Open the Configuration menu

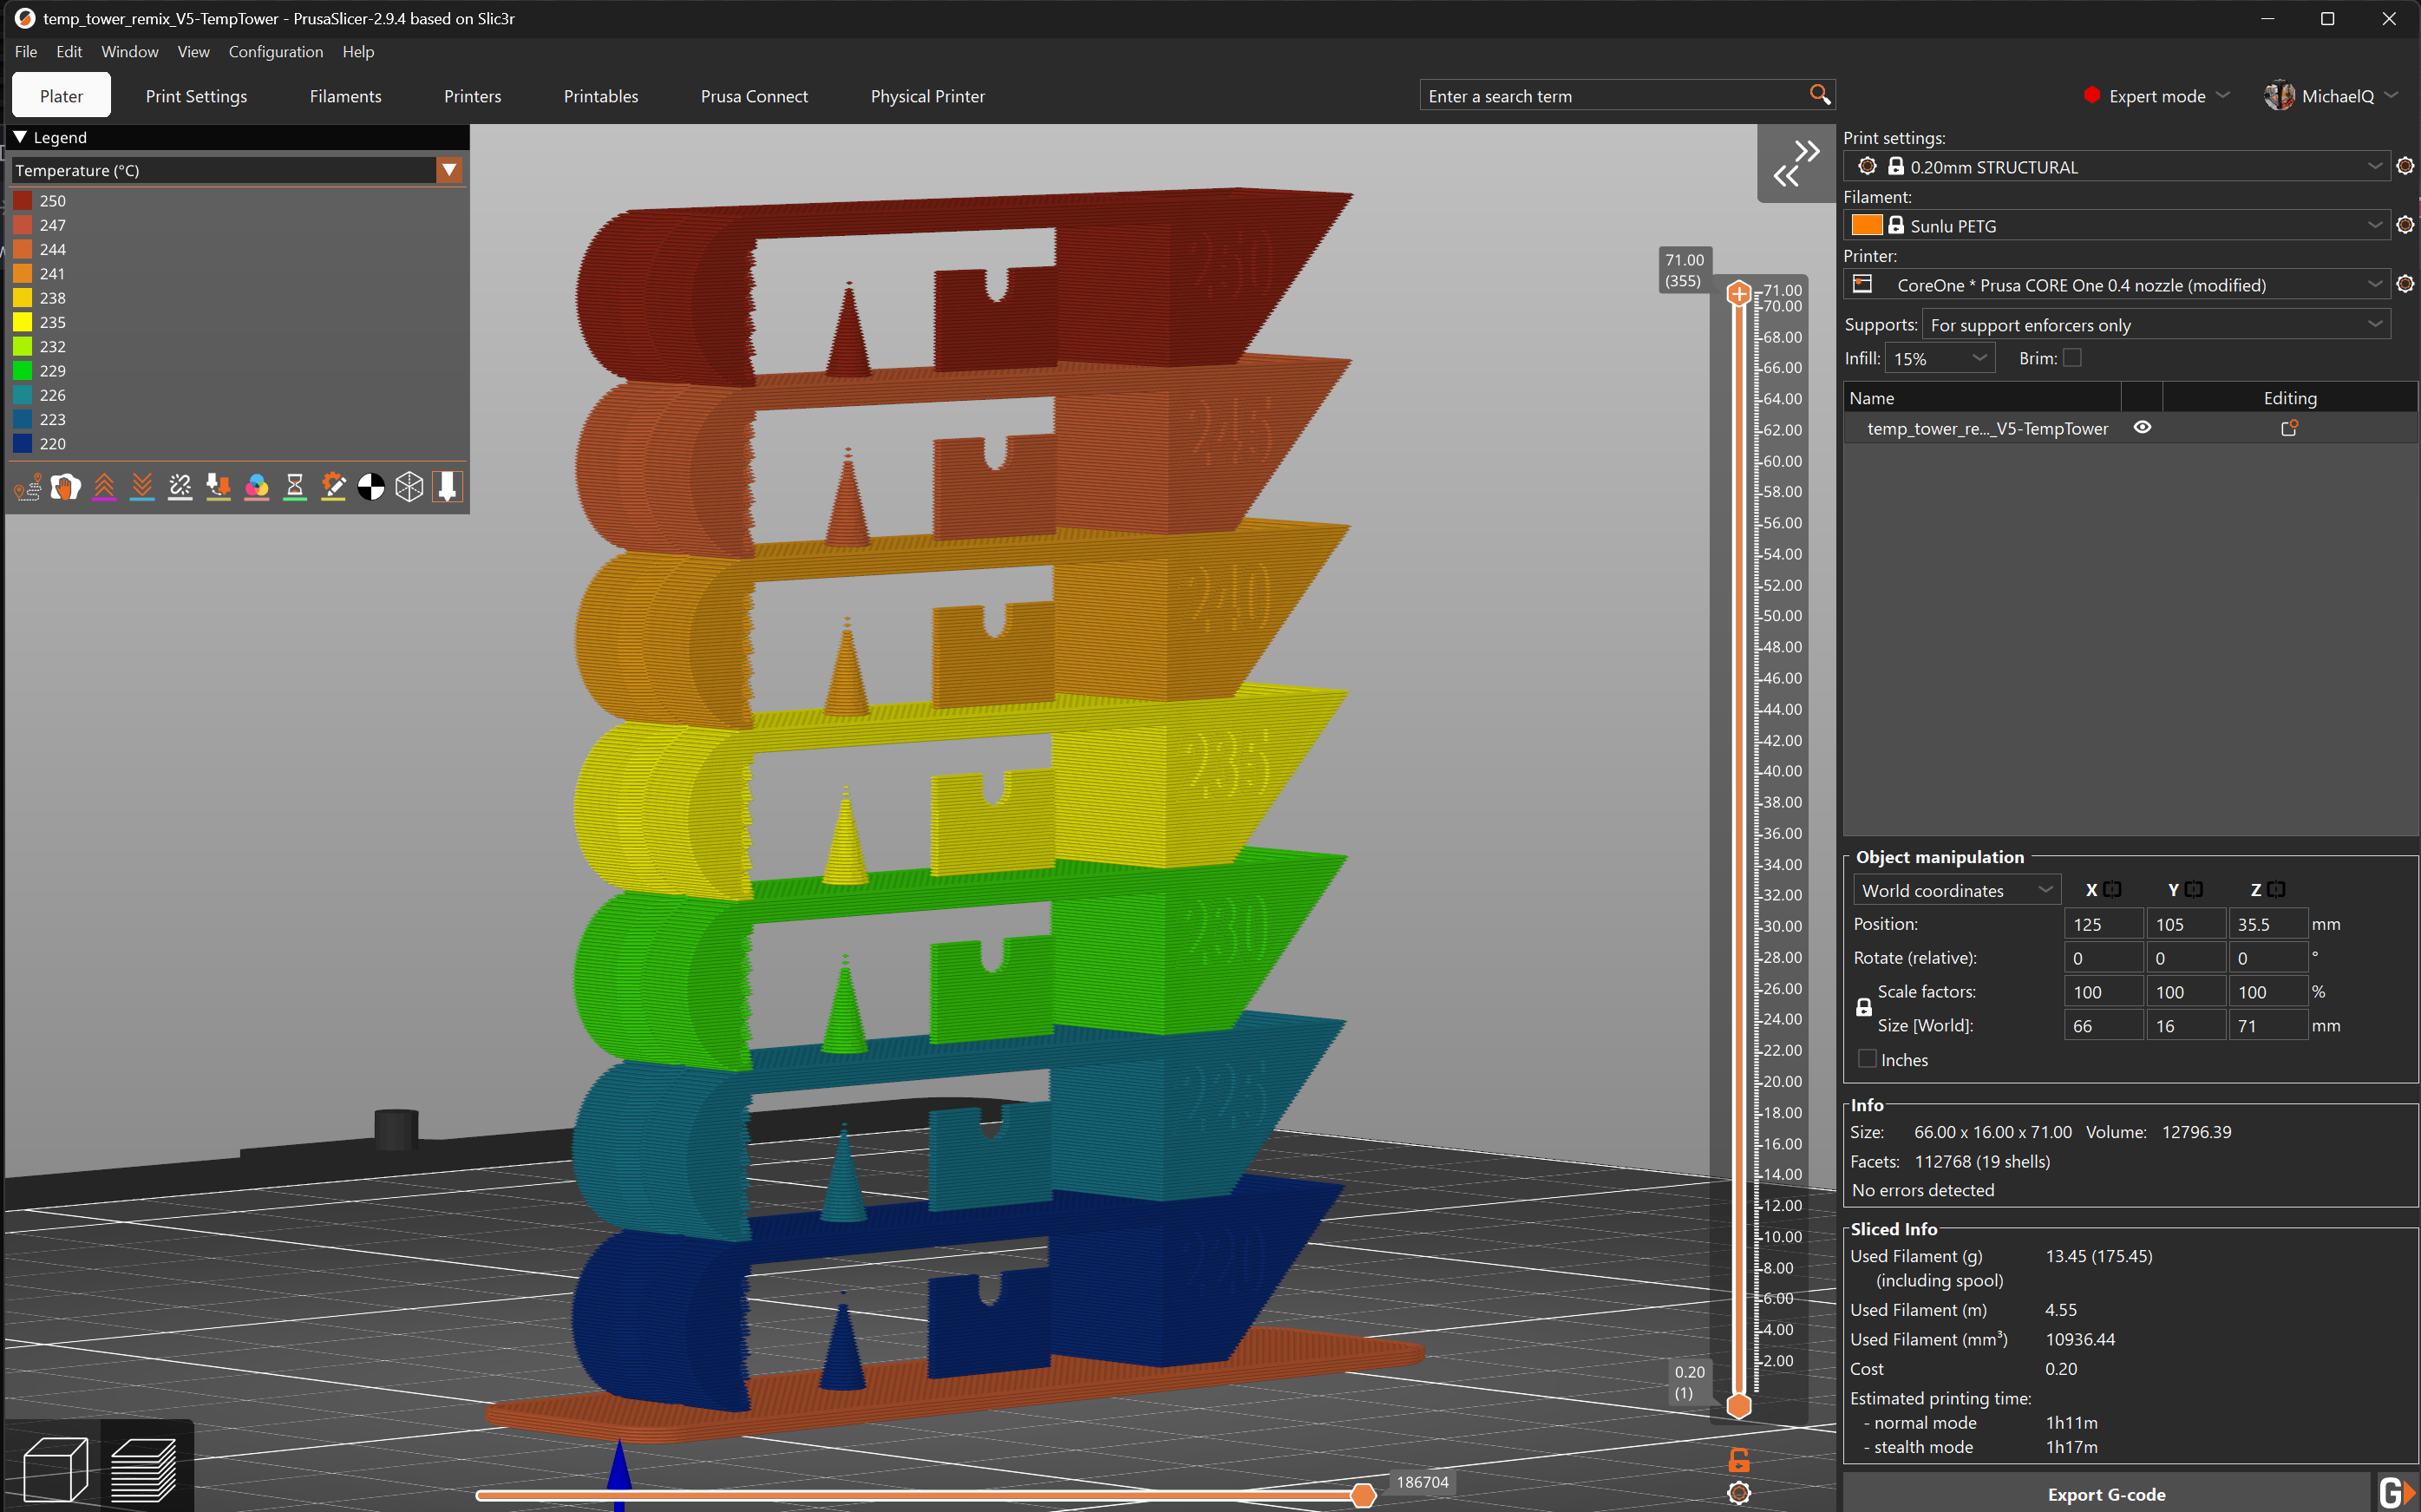coord(276,52)
